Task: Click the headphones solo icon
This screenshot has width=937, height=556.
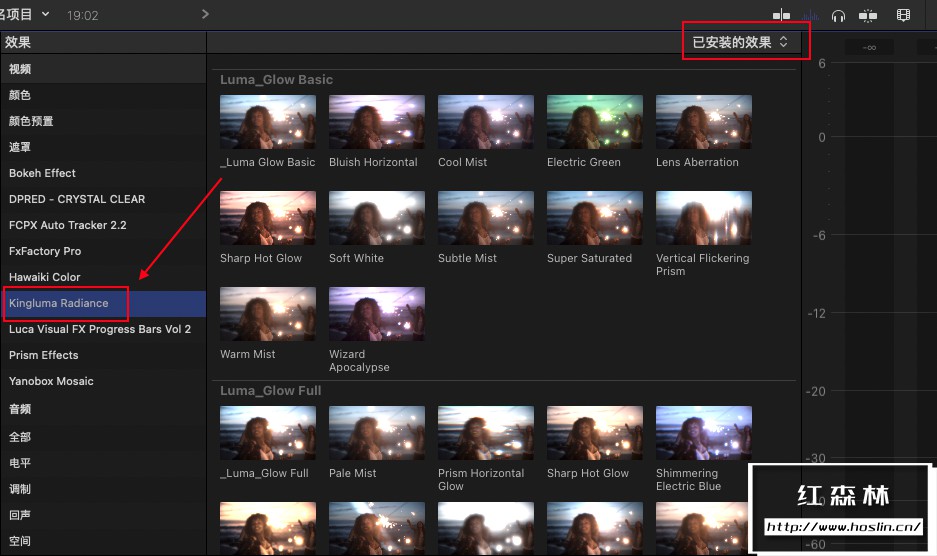Action: [x=838, y=16]
